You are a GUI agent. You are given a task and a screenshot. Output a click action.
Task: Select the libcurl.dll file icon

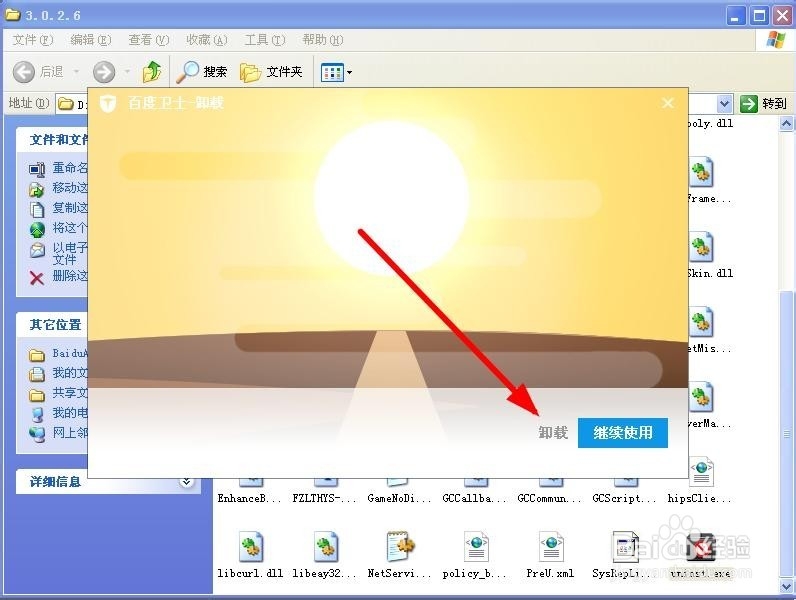pyautogui.click(x=250, y=546)
